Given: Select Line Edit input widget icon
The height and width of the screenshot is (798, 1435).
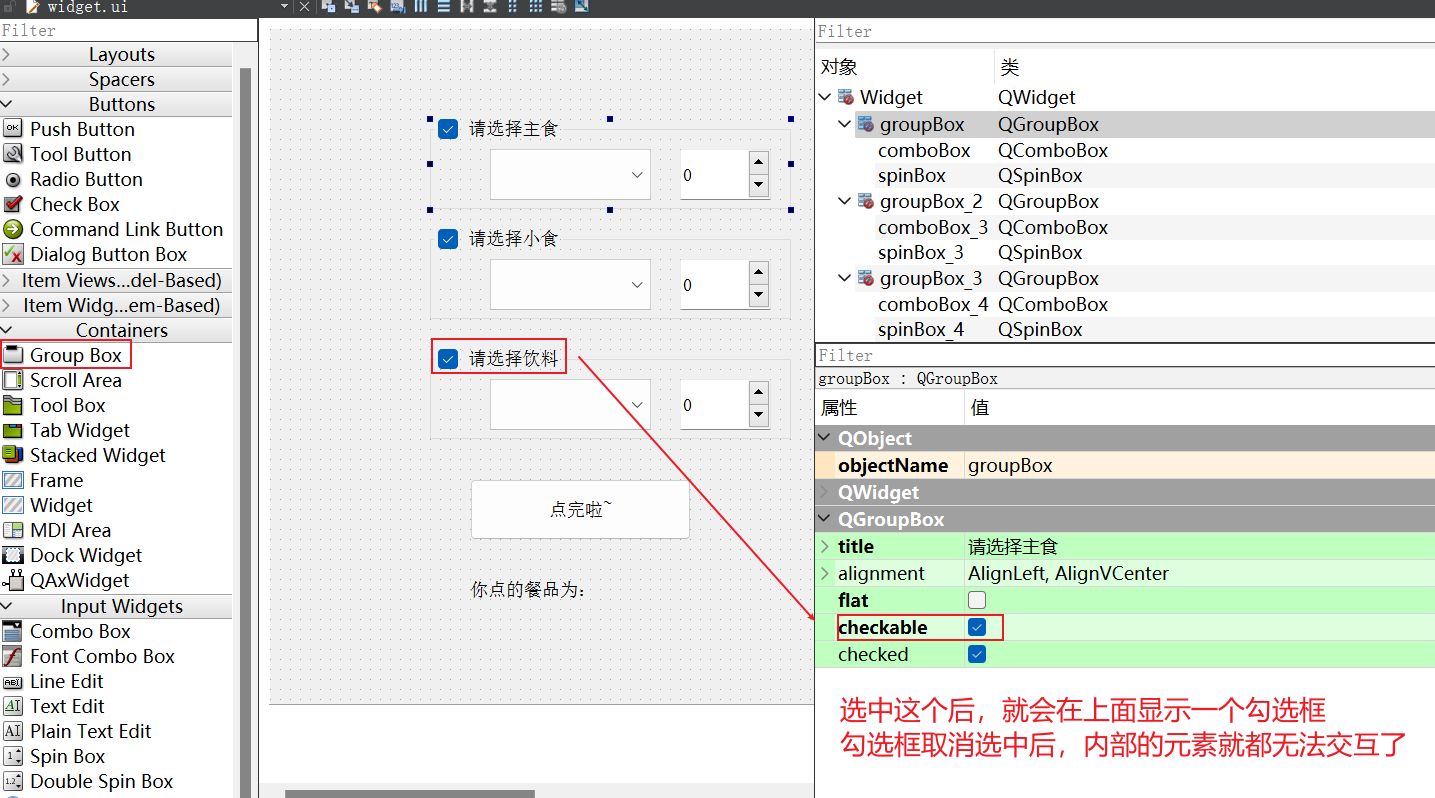Looking at the screenshot, I should click(13, 681).
